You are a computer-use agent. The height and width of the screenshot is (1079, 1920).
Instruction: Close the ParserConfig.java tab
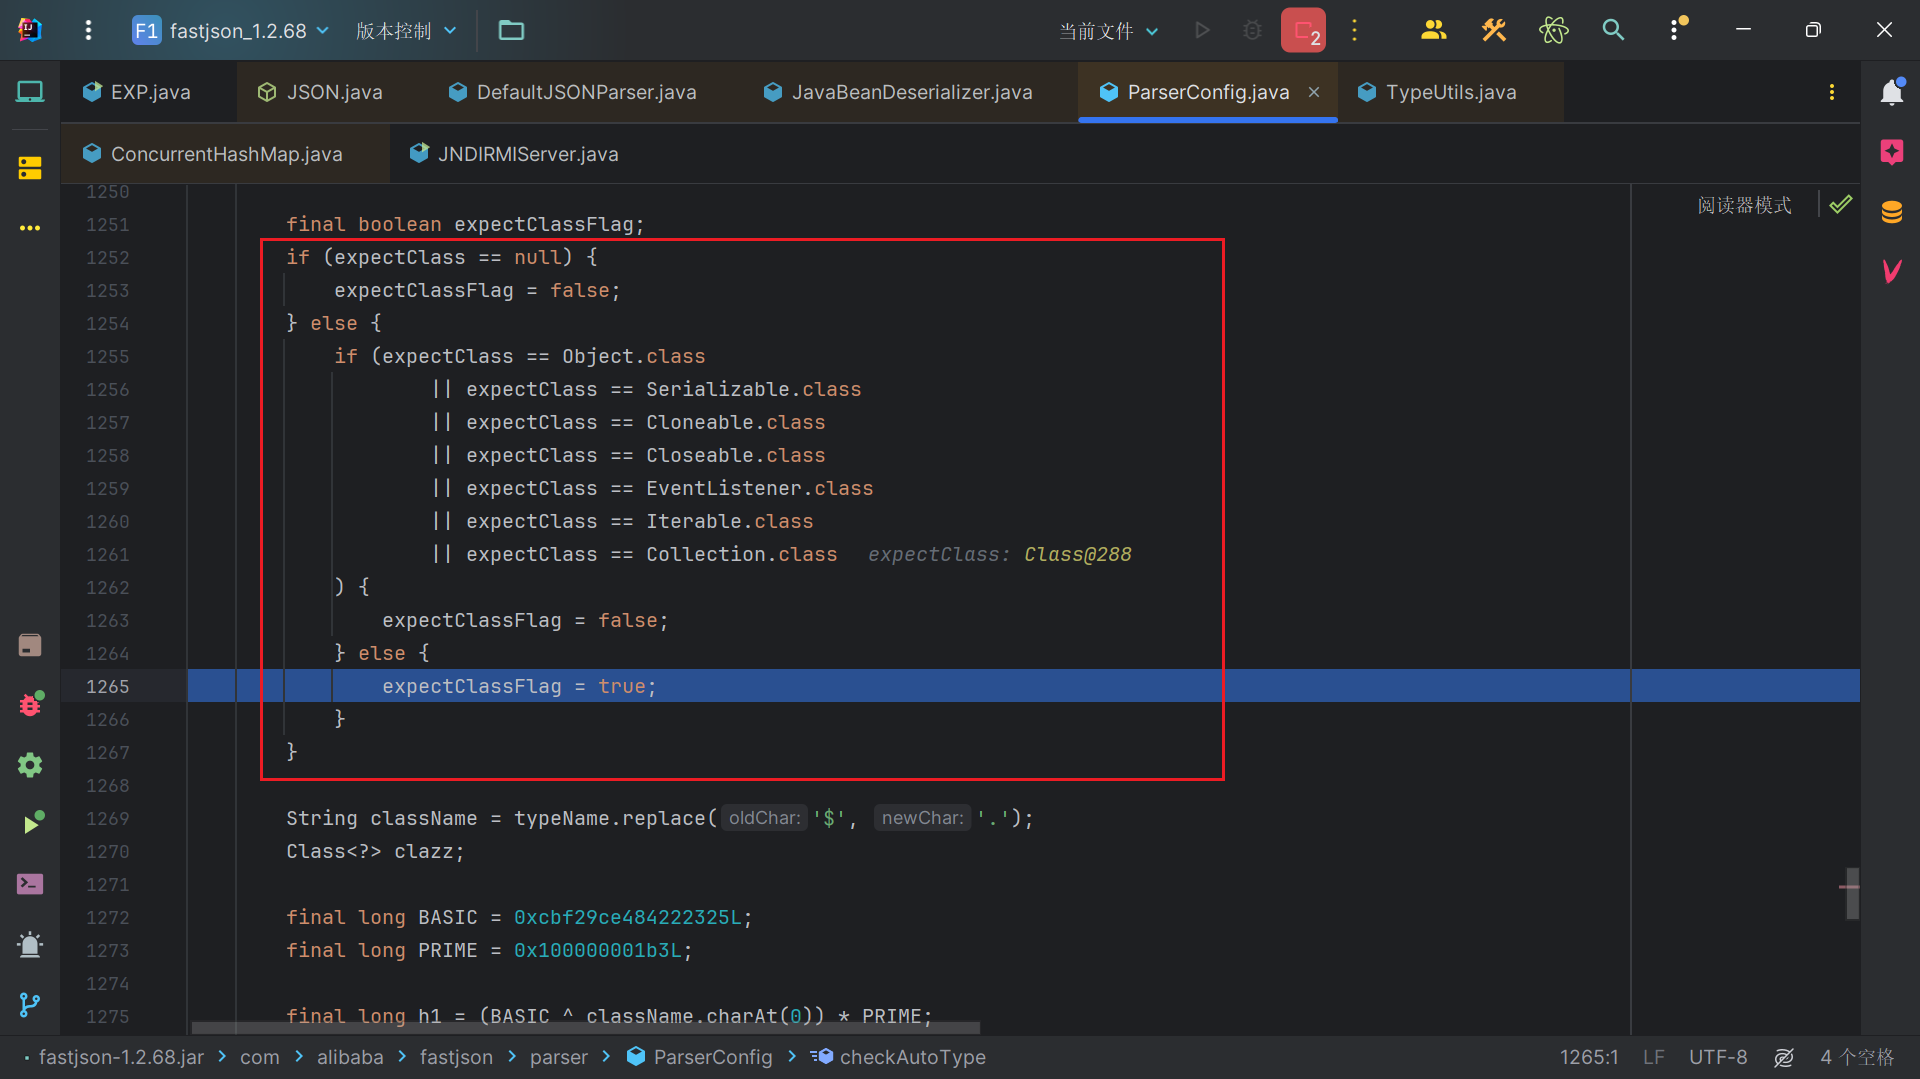coord(1314,92)
